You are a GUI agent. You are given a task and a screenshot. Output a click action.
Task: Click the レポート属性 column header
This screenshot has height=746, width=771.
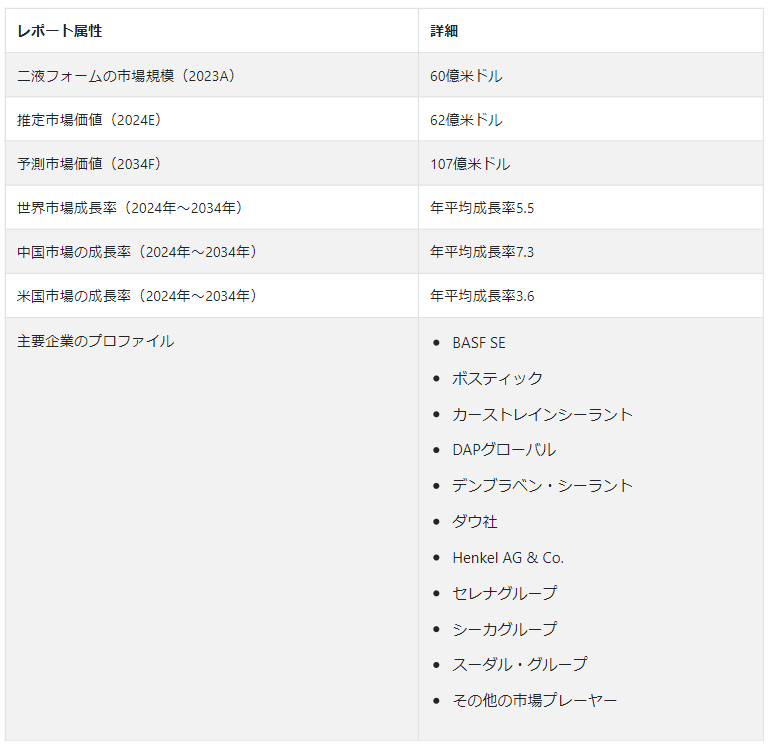point(60,31)
